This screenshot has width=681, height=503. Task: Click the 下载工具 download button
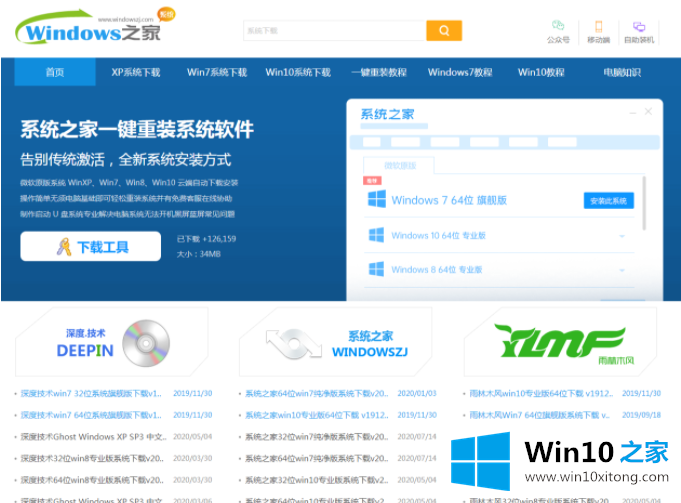[x=90, y=246]
